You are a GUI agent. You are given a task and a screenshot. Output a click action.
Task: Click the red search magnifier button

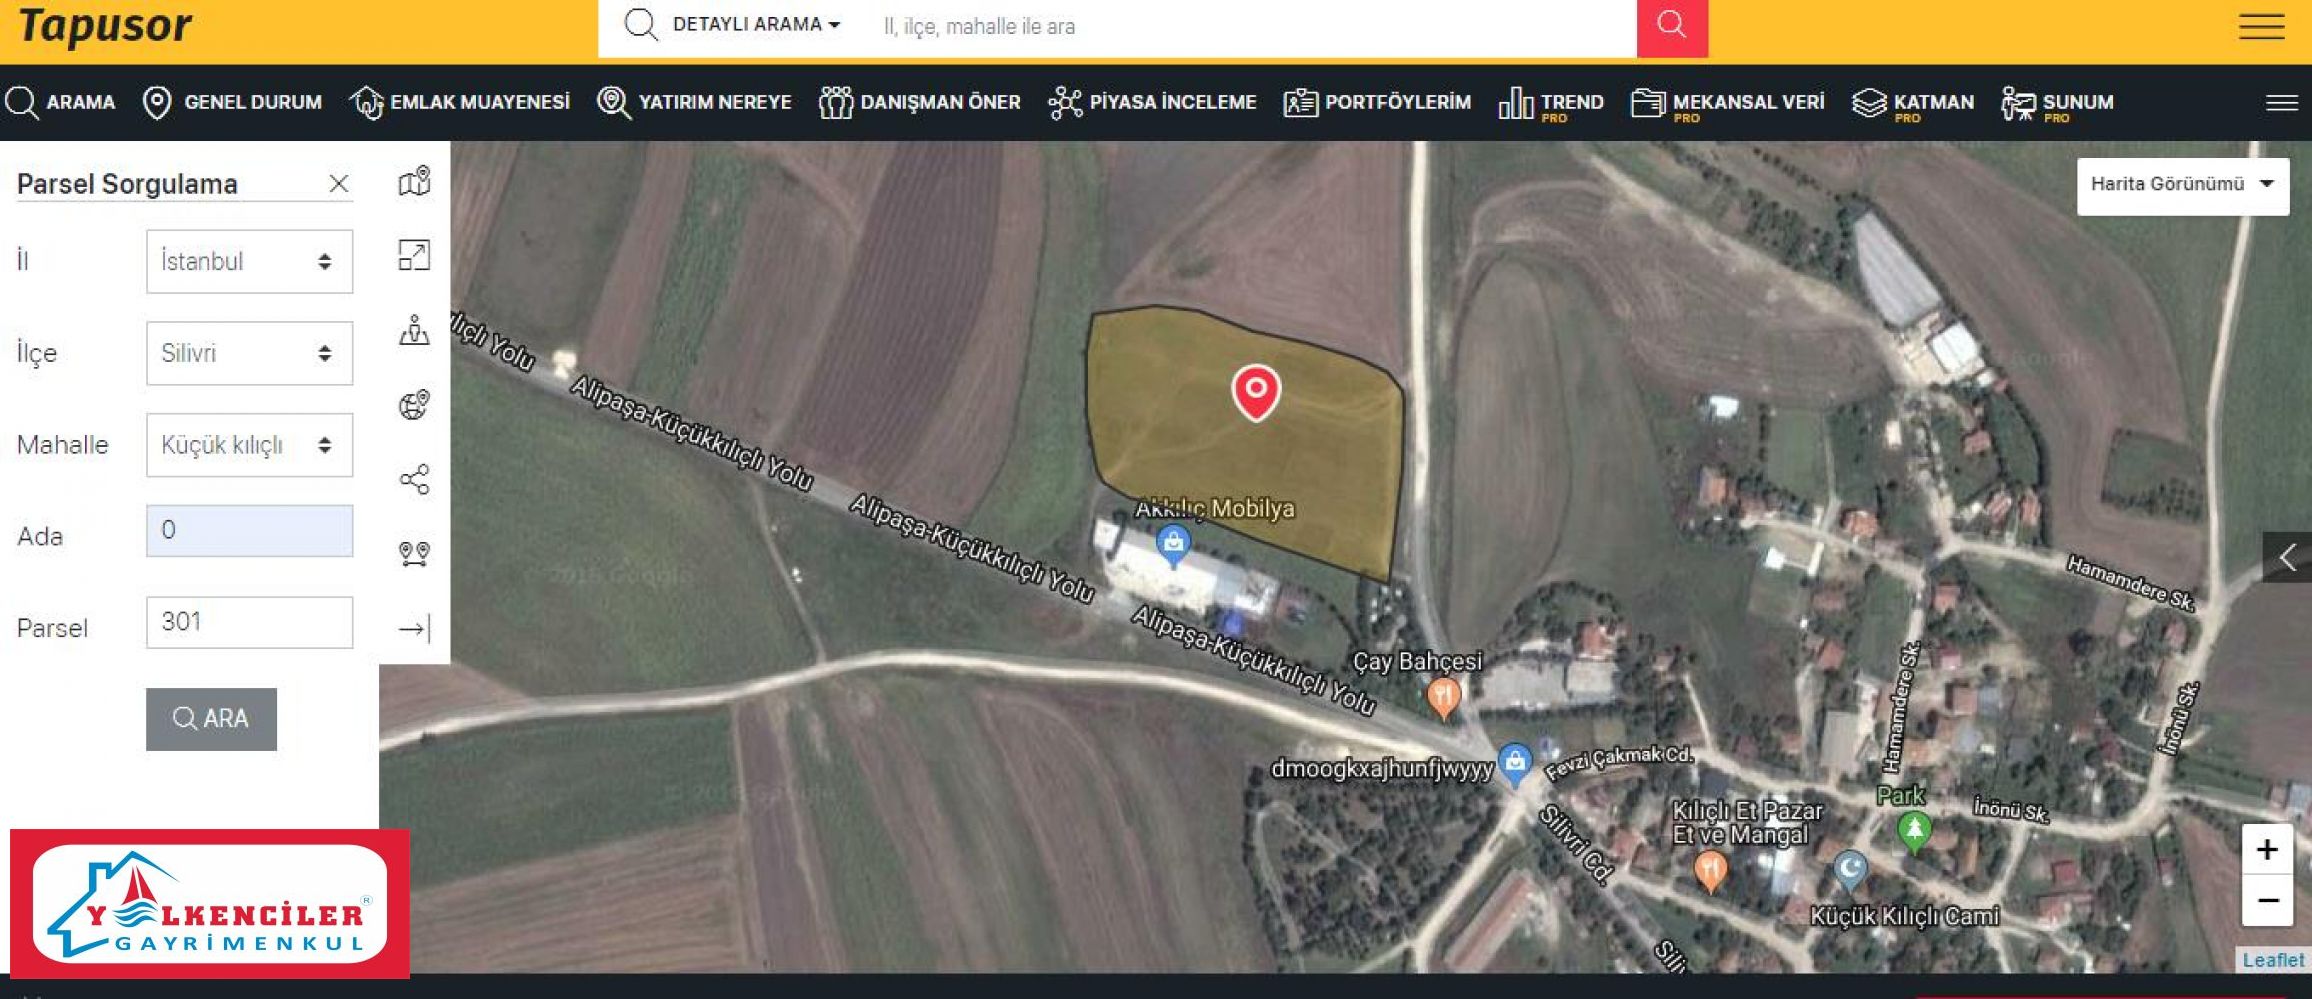pos(1671,26)
